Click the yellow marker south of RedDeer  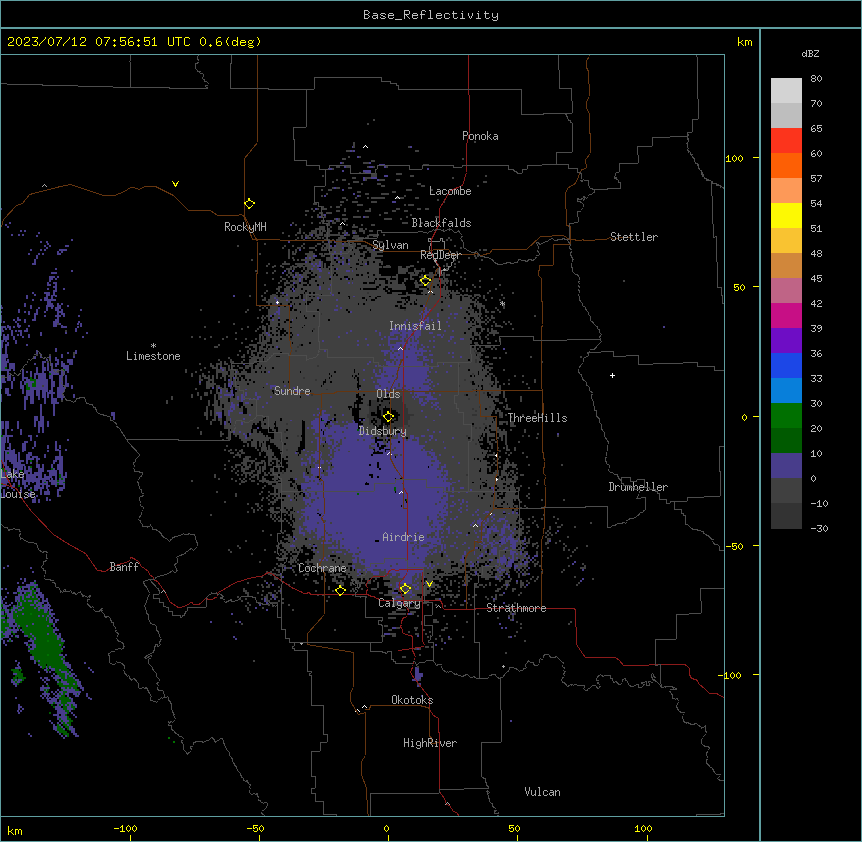(425, 280)
